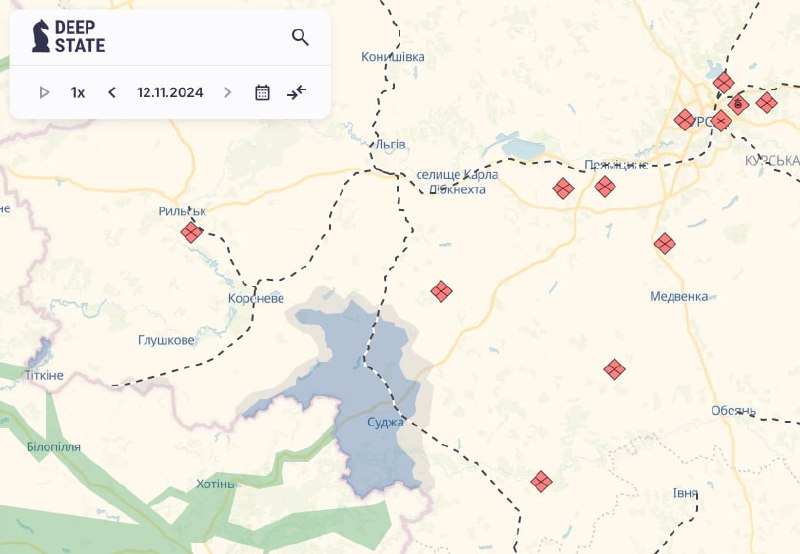800x554 pixels.
Task: Click the southernmost red diamond marker
Action: point(541,481)
